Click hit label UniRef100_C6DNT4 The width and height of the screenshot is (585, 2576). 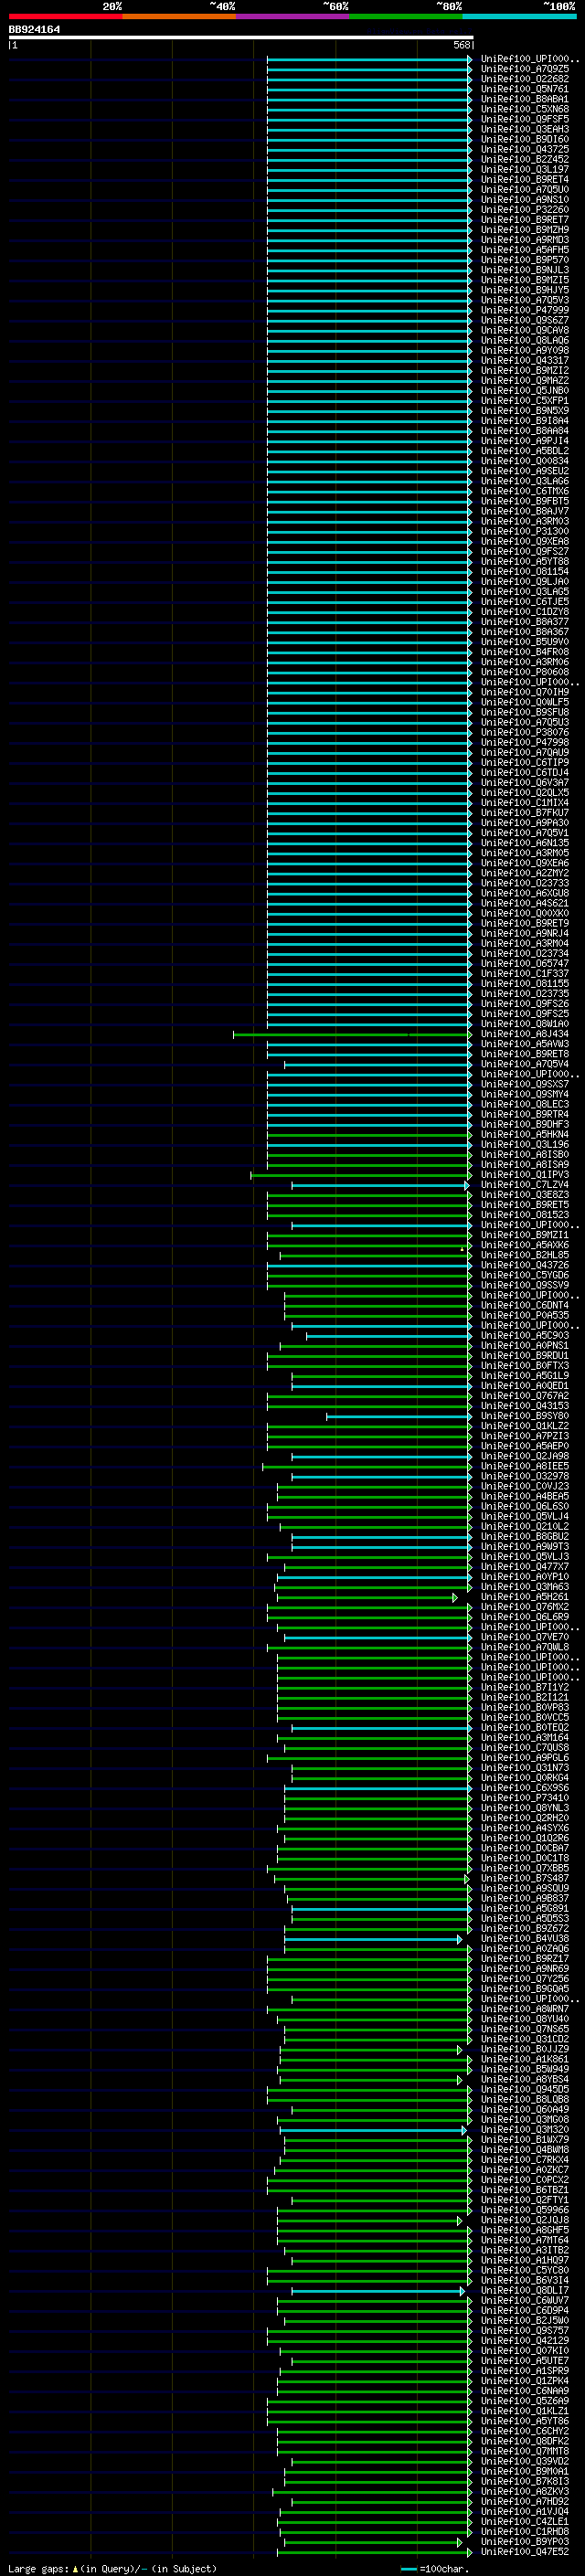pos(524,1306)
